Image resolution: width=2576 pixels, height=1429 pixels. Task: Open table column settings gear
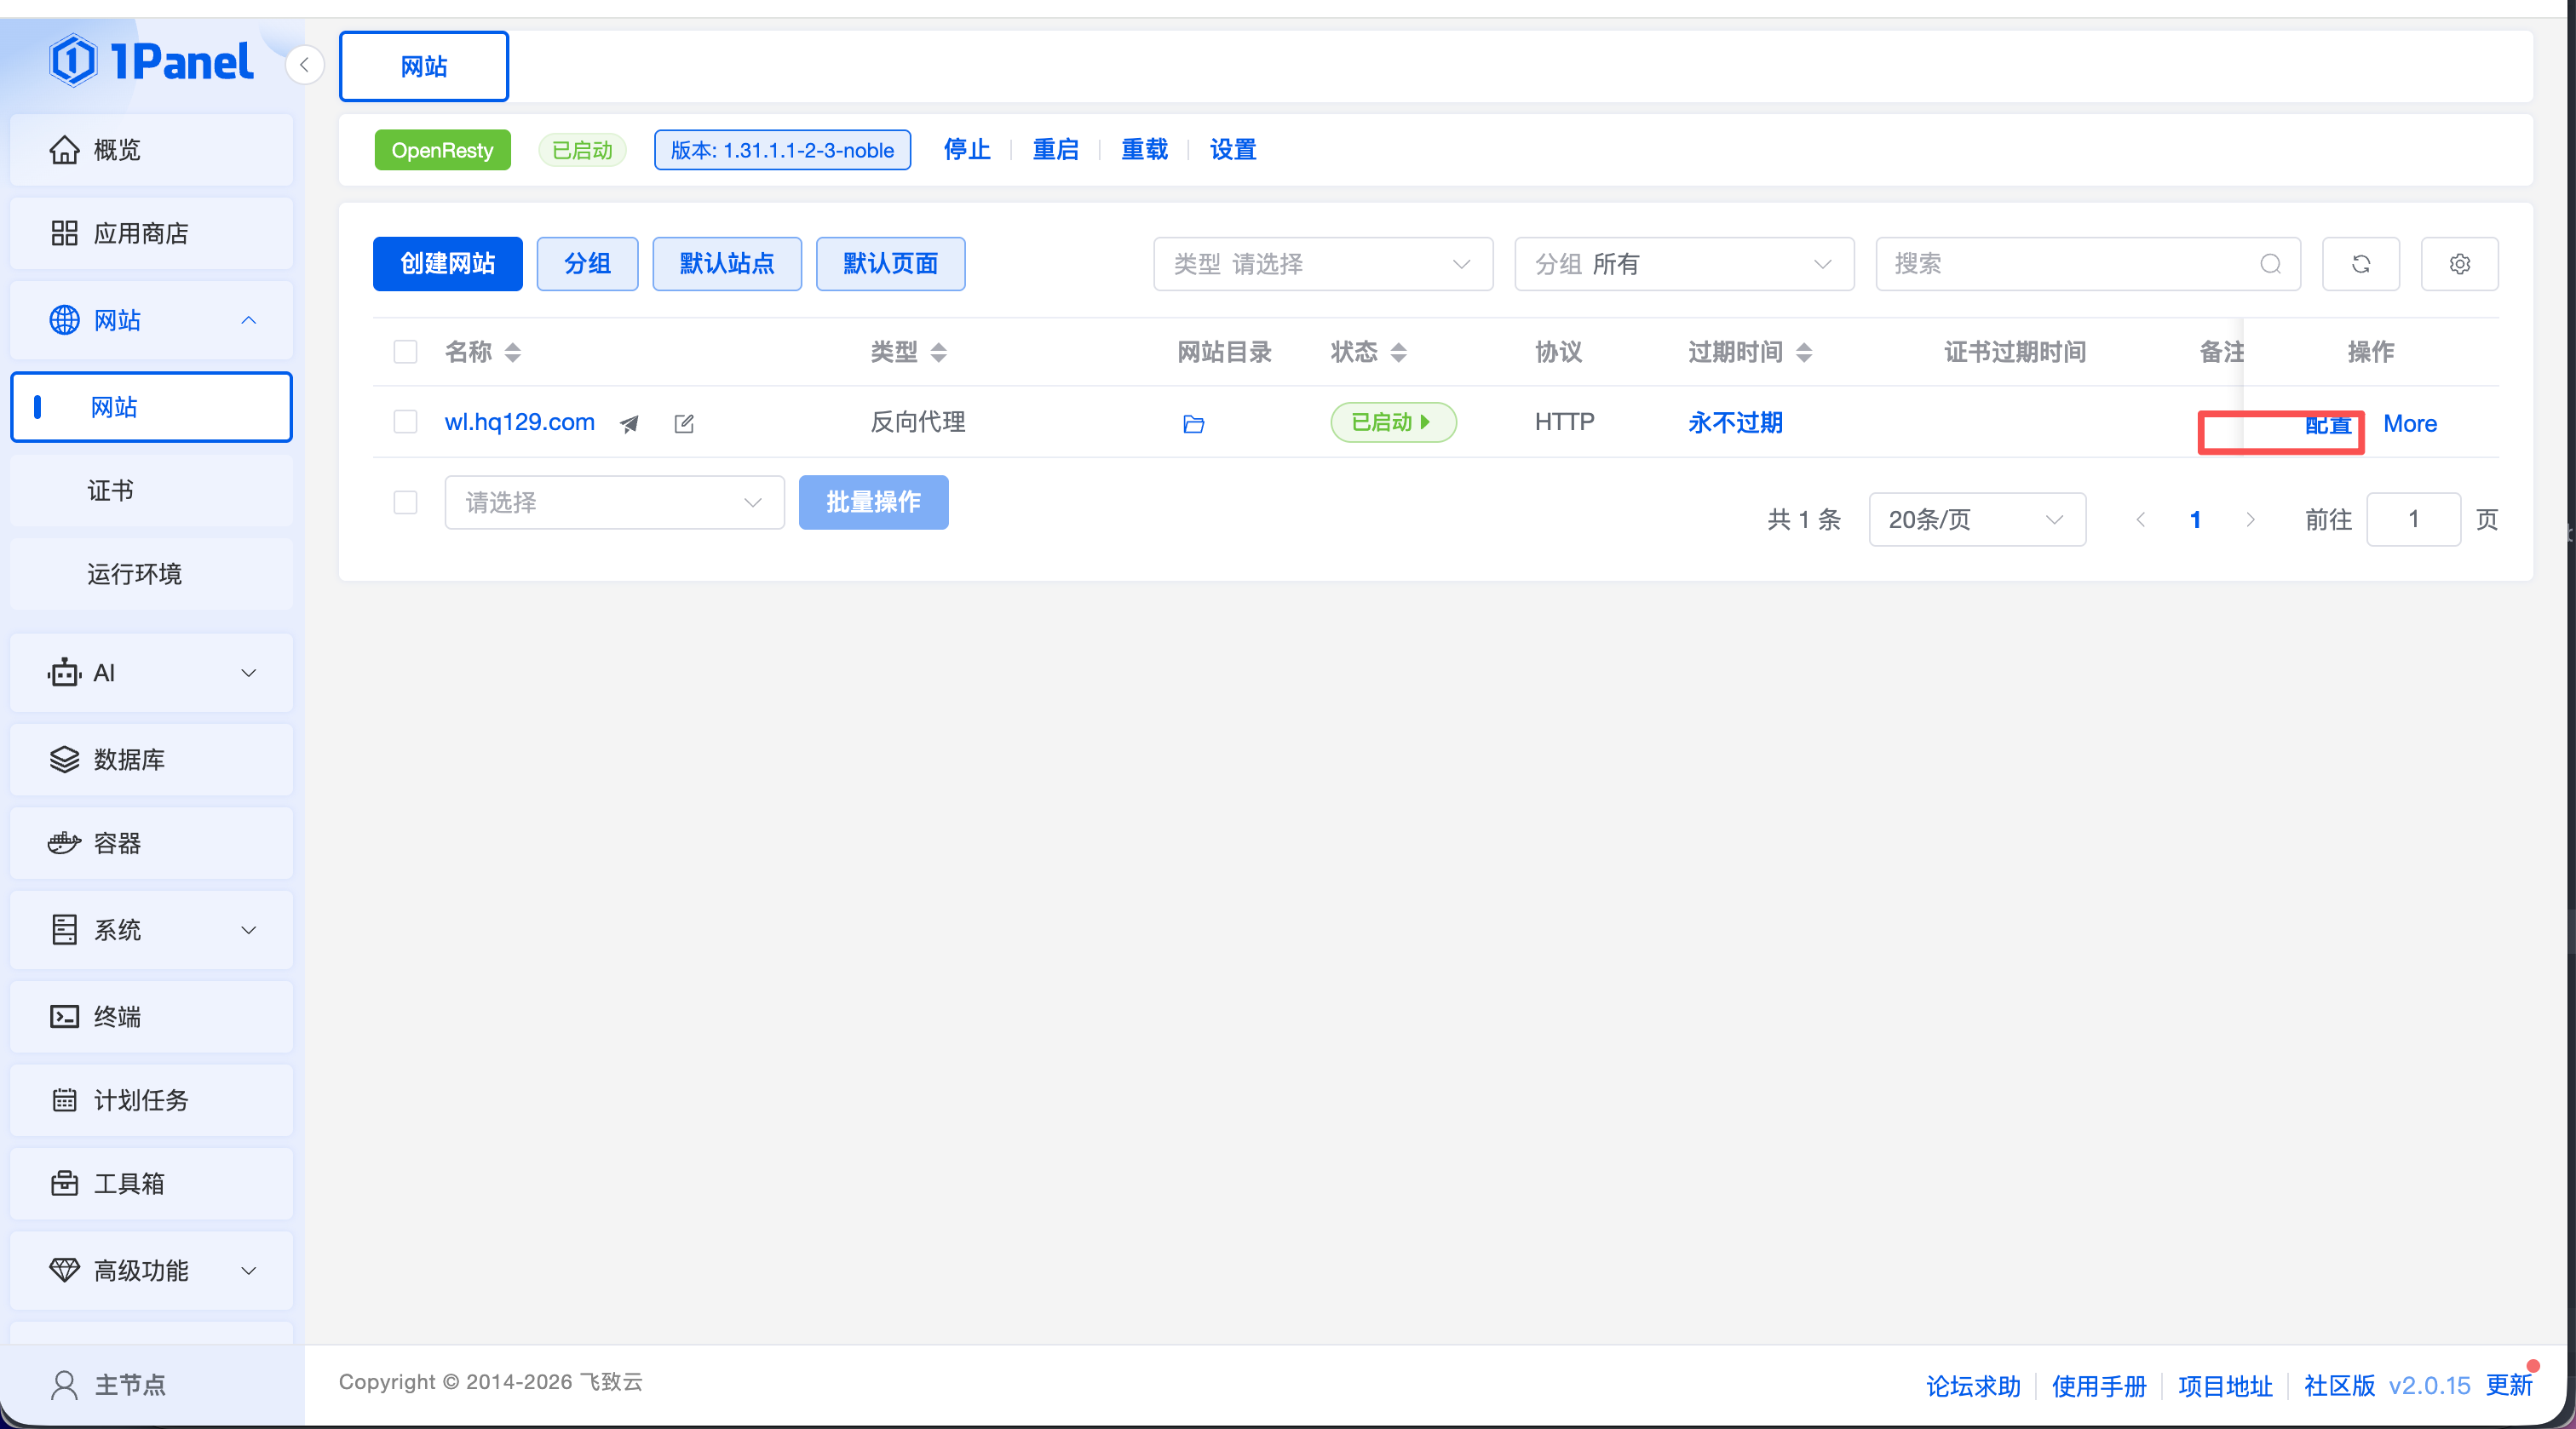(2460, 264)
